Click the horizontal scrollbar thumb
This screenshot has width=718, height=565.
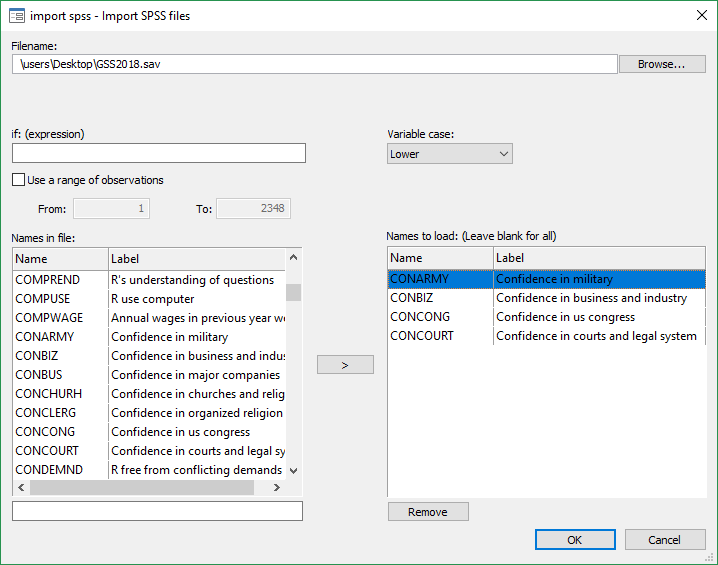142,488
